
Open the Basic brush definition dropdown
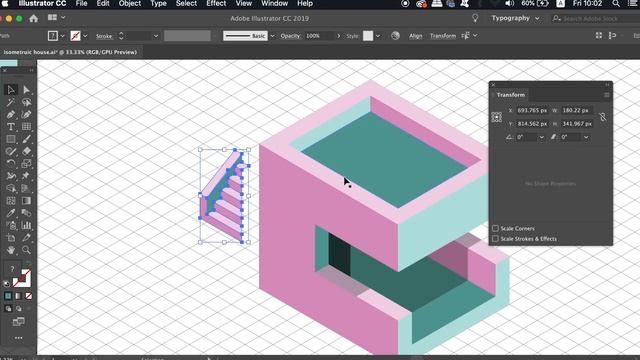pos(272,36)
